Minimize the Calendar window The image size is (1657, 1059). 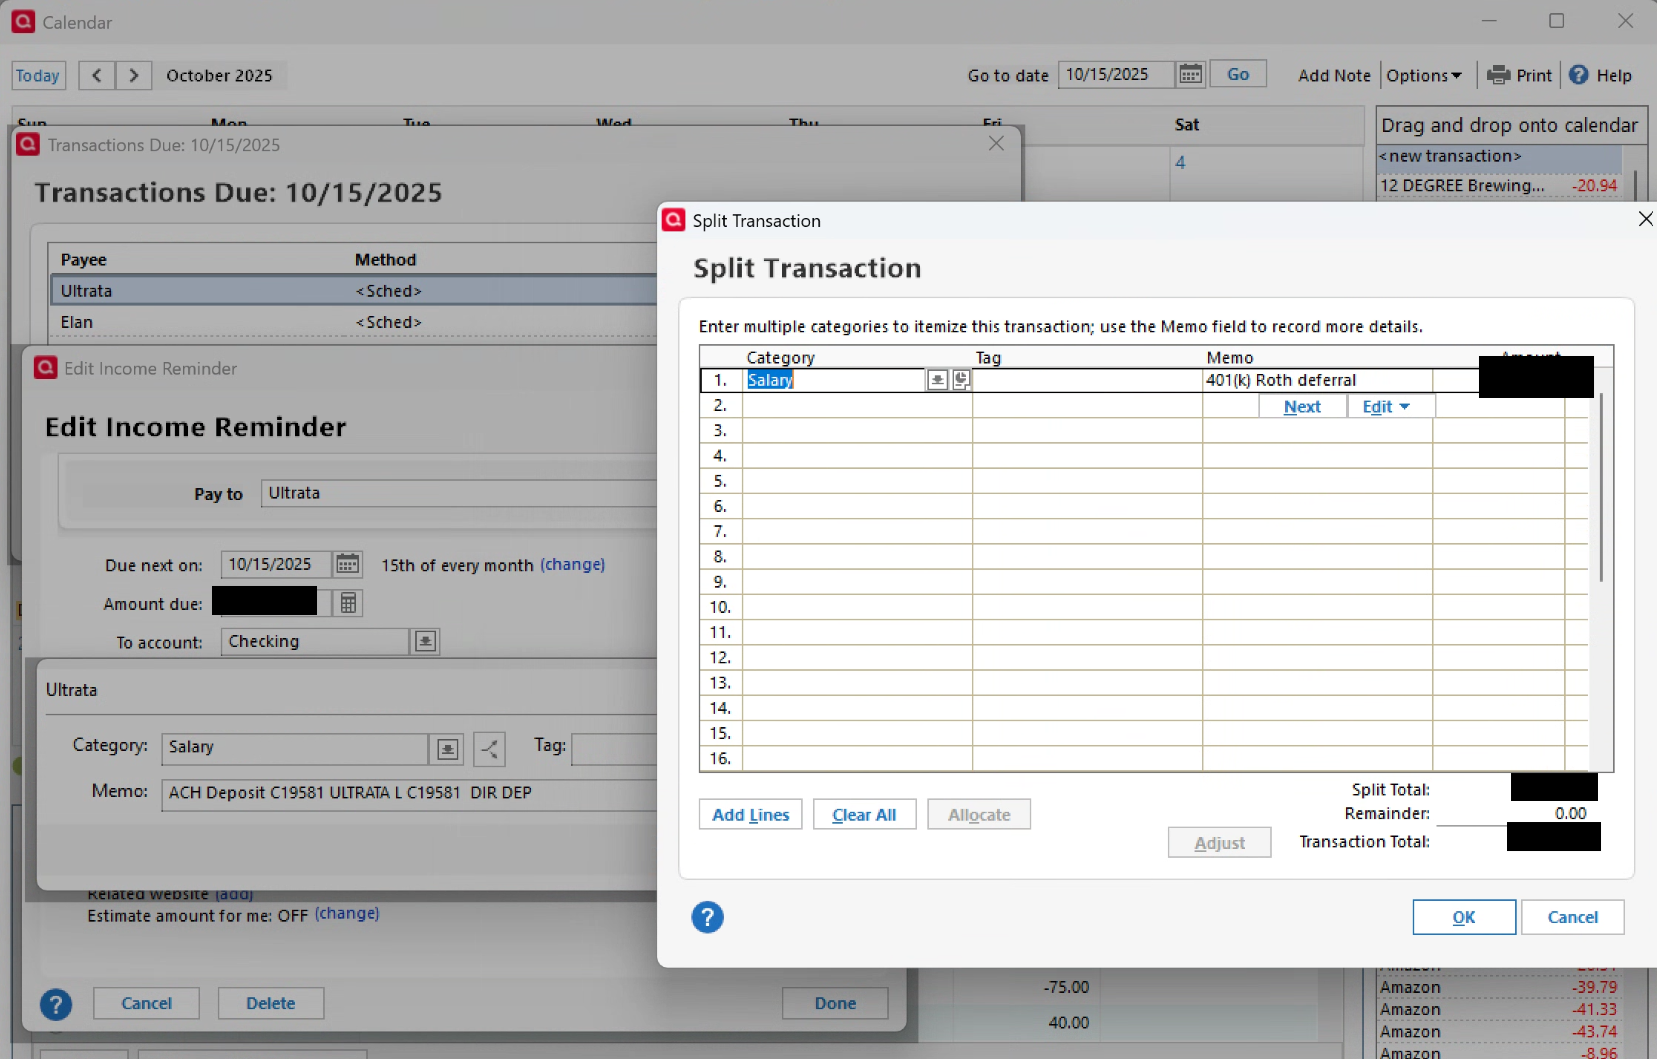tap(1489, 20)
